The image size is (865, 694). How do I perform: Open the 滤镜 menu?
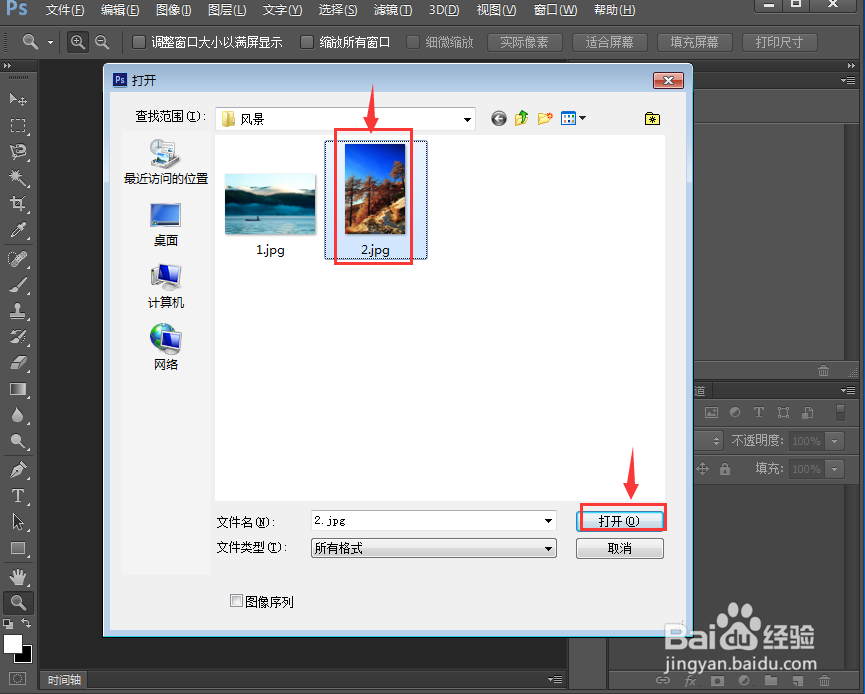(x=392, y=11)
